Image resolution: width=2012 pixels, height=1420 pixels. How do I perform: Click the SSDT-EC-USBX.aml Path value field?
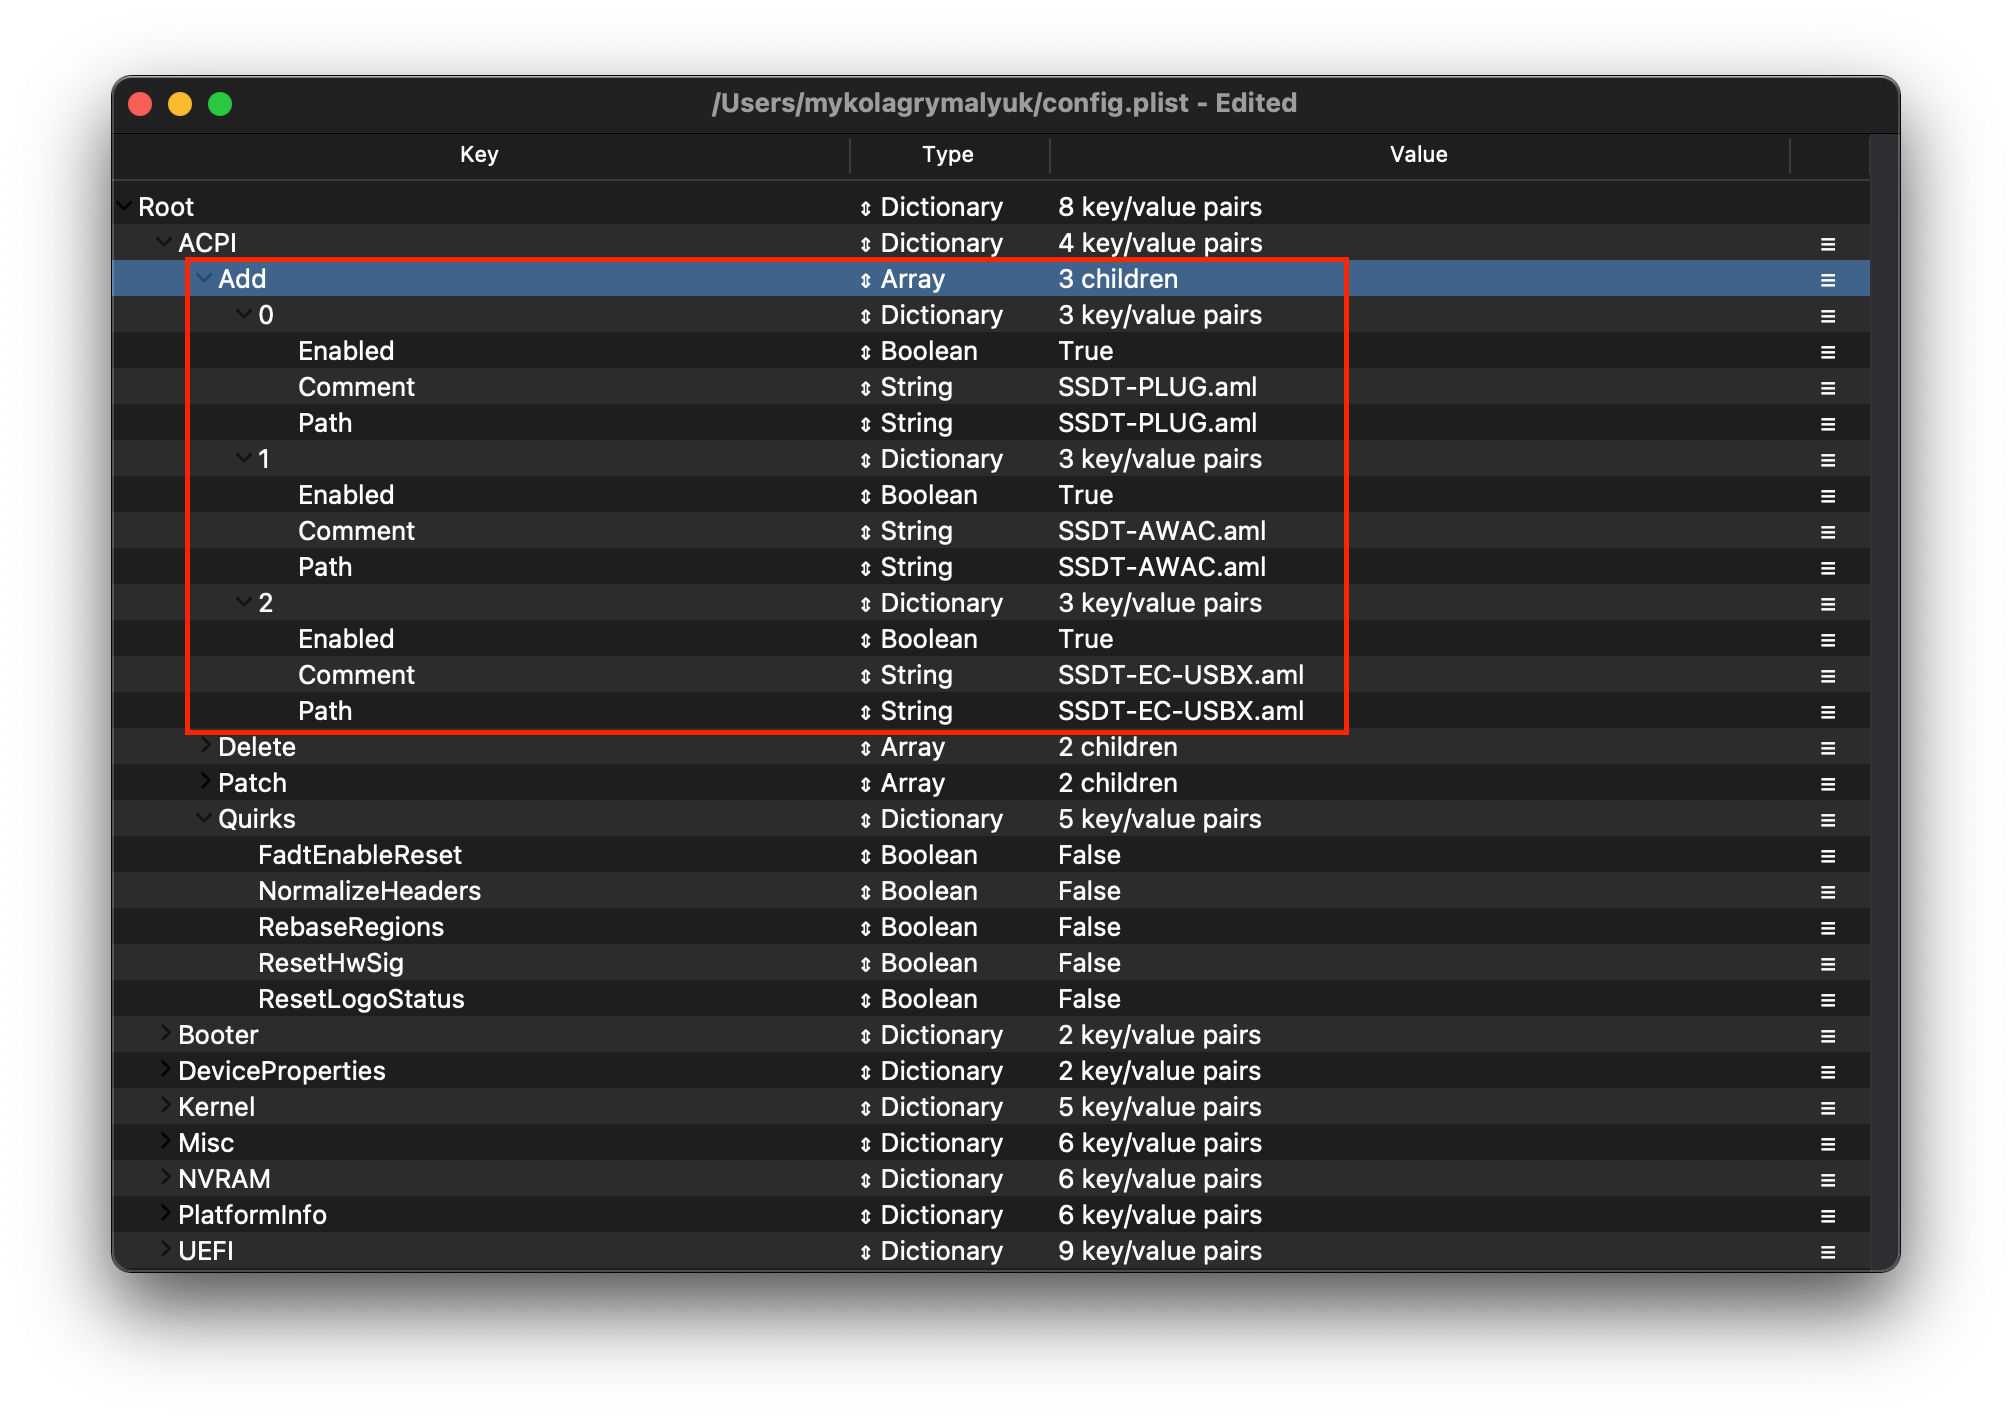click(1180, 711)
